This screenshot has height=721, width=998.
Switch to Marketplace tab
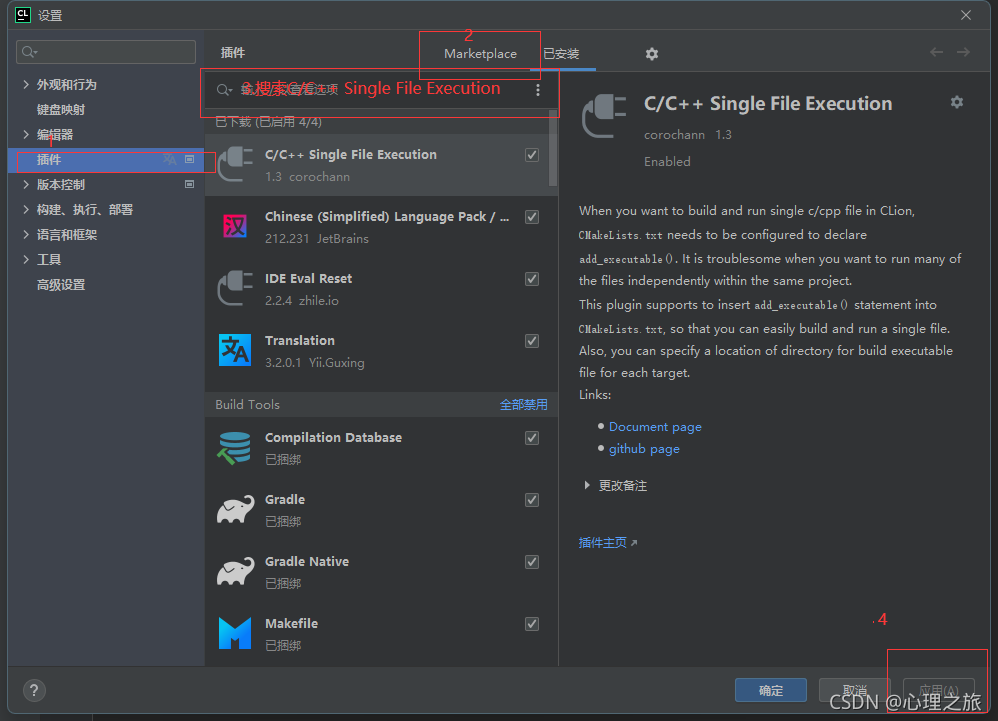point(480,53)
